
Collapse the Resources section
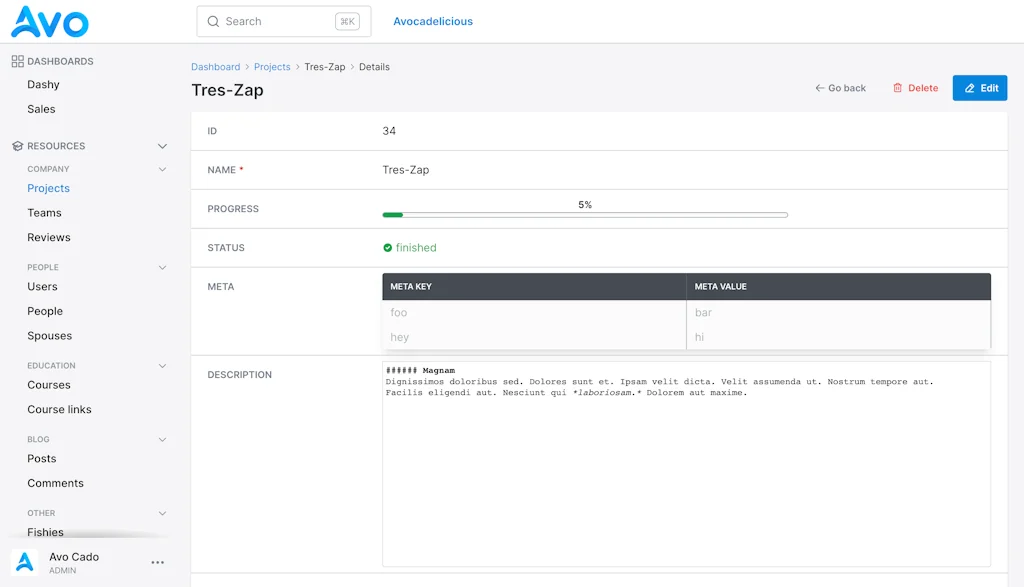tap(162, 145)
